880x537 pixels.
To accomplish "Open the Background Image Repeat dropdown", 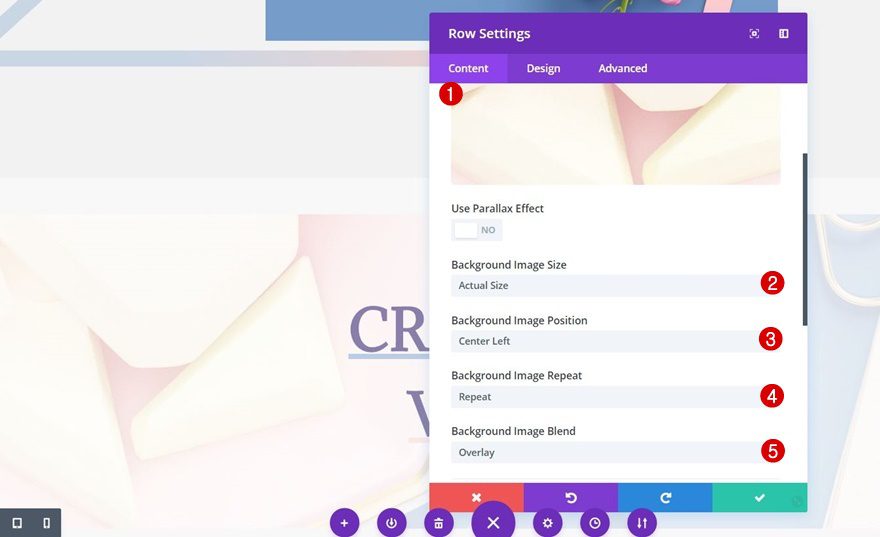I will [605, 397].
